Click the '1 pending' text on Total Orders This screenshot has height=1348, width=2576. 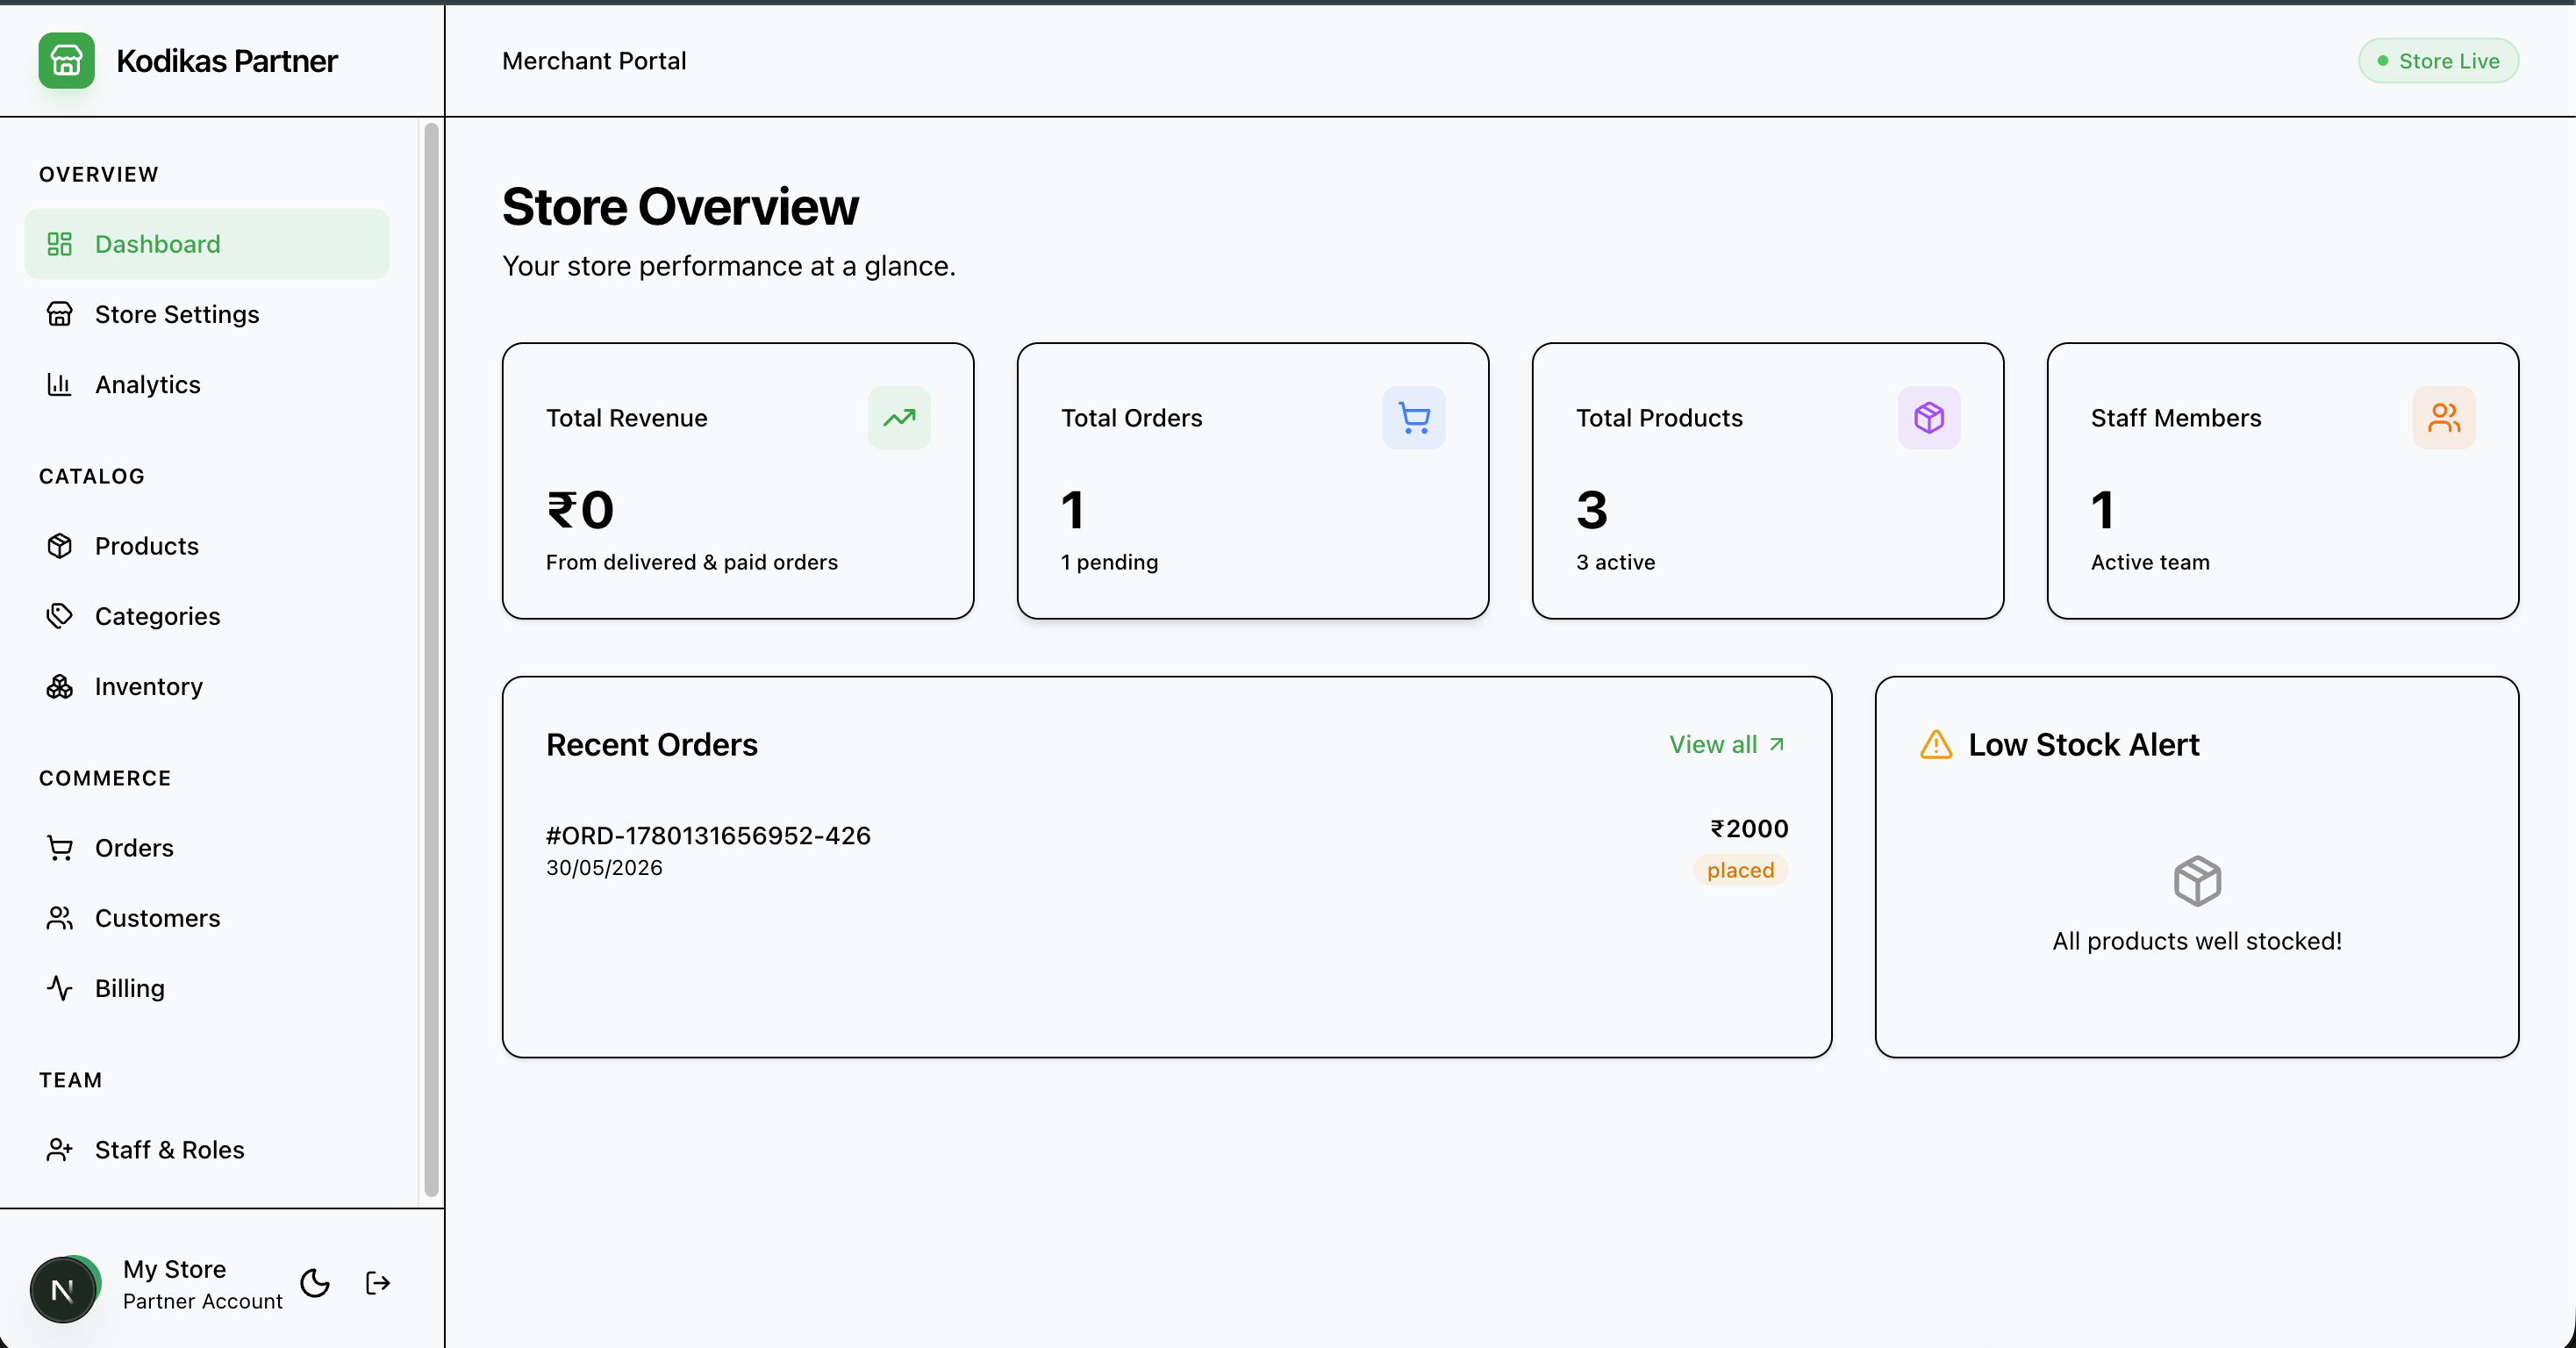click(x=1109, y=562)
